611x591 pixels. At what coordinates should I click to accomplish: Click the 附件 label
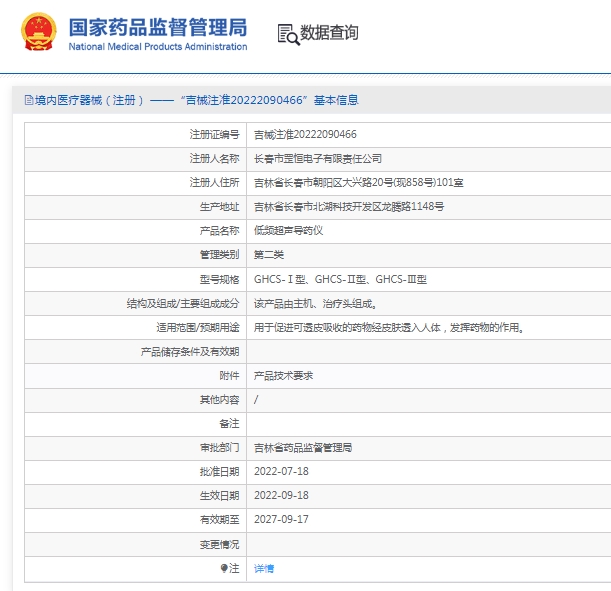point(229,376)
